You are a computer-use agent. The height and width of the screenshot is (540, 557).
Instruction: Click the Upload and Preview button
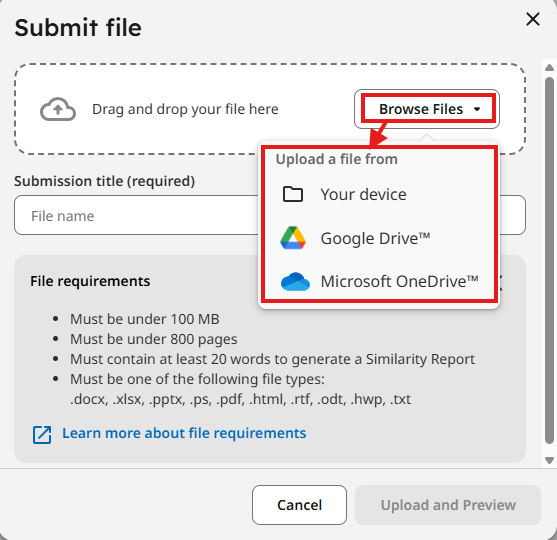click(x=448, y=505)
